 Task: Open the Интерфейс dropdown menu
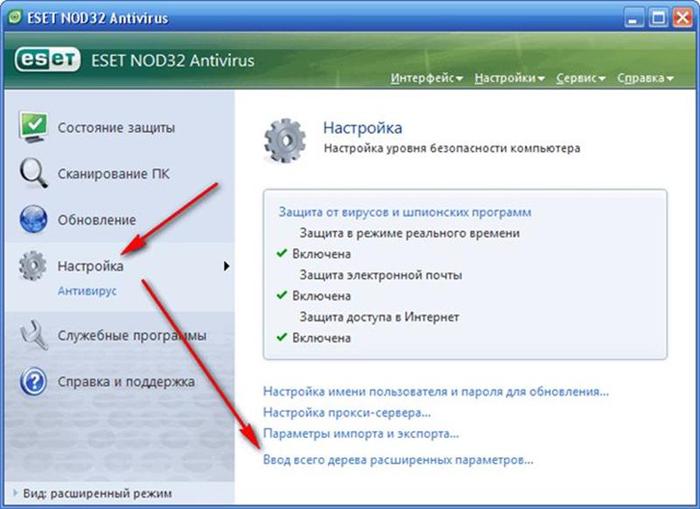coord(426,78)
